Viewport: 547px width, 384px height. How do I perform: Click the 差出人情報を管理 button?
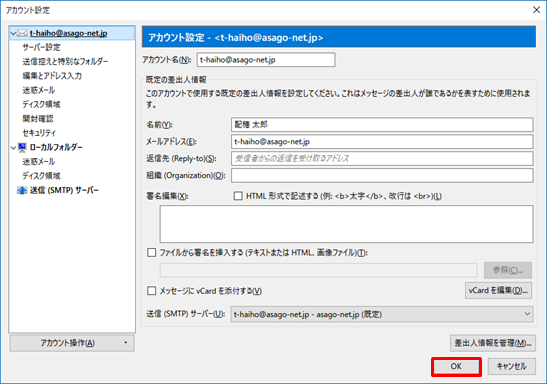click(x=493, y=343)
